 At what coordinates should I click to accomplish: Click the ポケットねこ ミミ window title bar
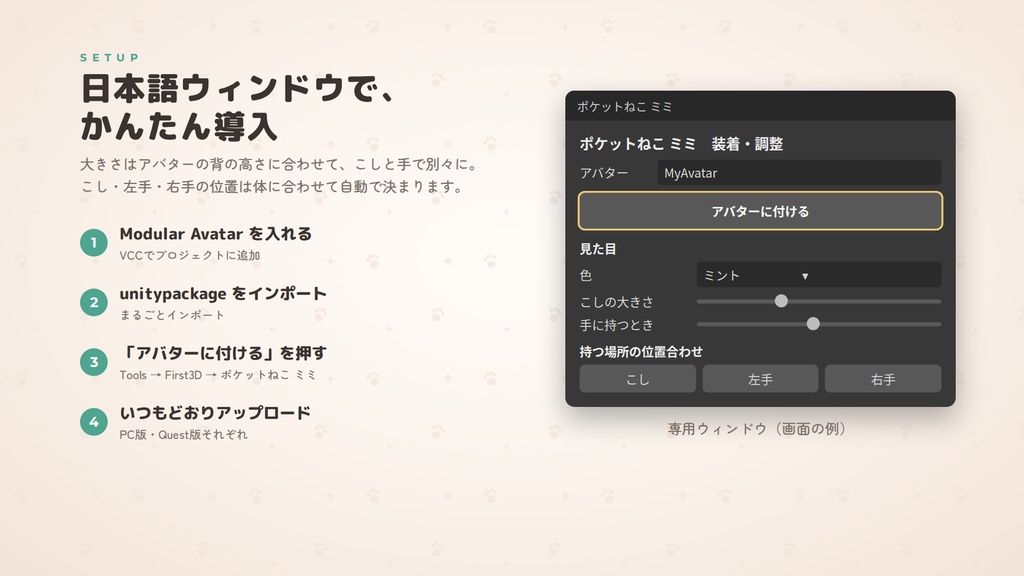[760, 106]
